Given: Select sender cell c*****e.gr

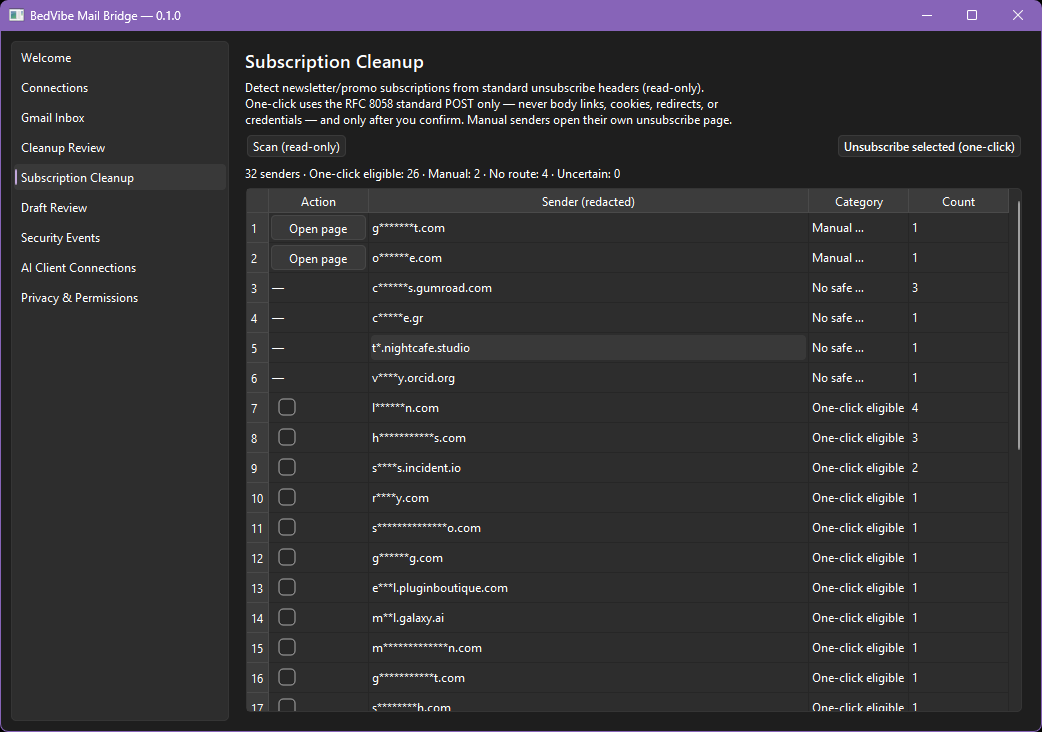Looking at the screenshot, I should [x=588, y=318].
